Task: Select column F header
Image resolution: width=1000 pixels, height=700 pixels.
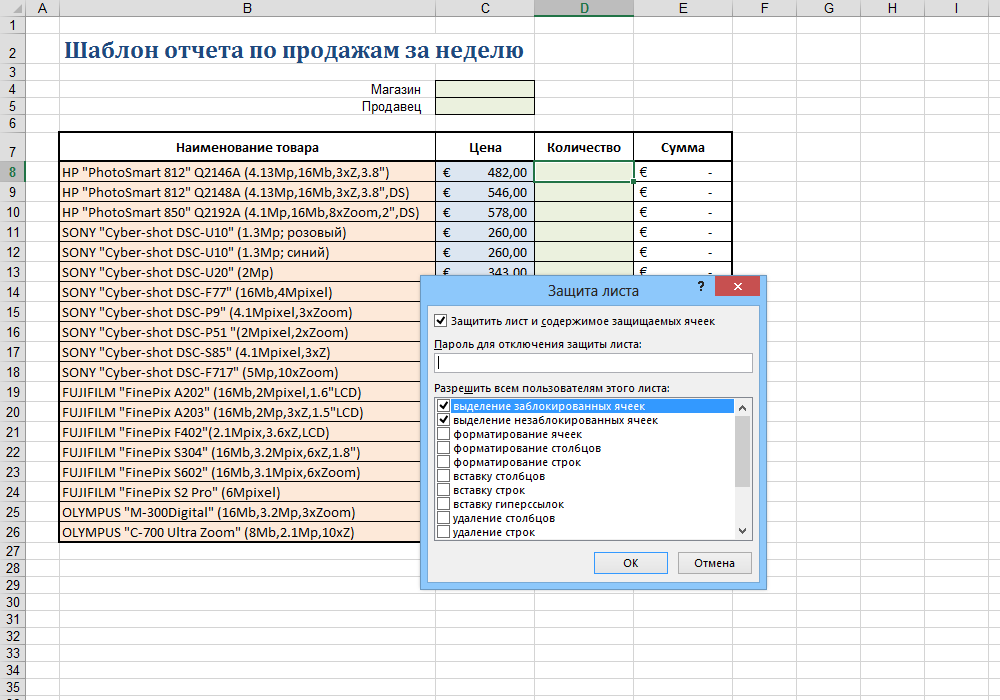Action: click(x=764, y=8)
